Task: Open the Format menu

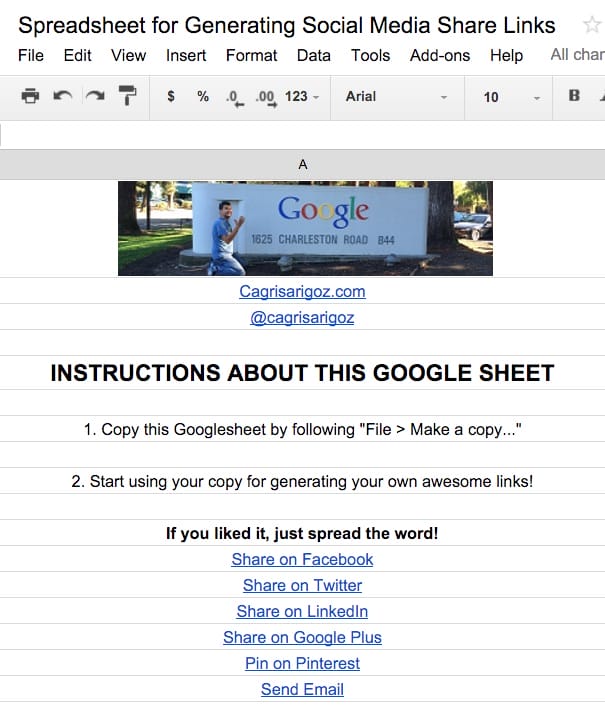Action: (251, 56)
